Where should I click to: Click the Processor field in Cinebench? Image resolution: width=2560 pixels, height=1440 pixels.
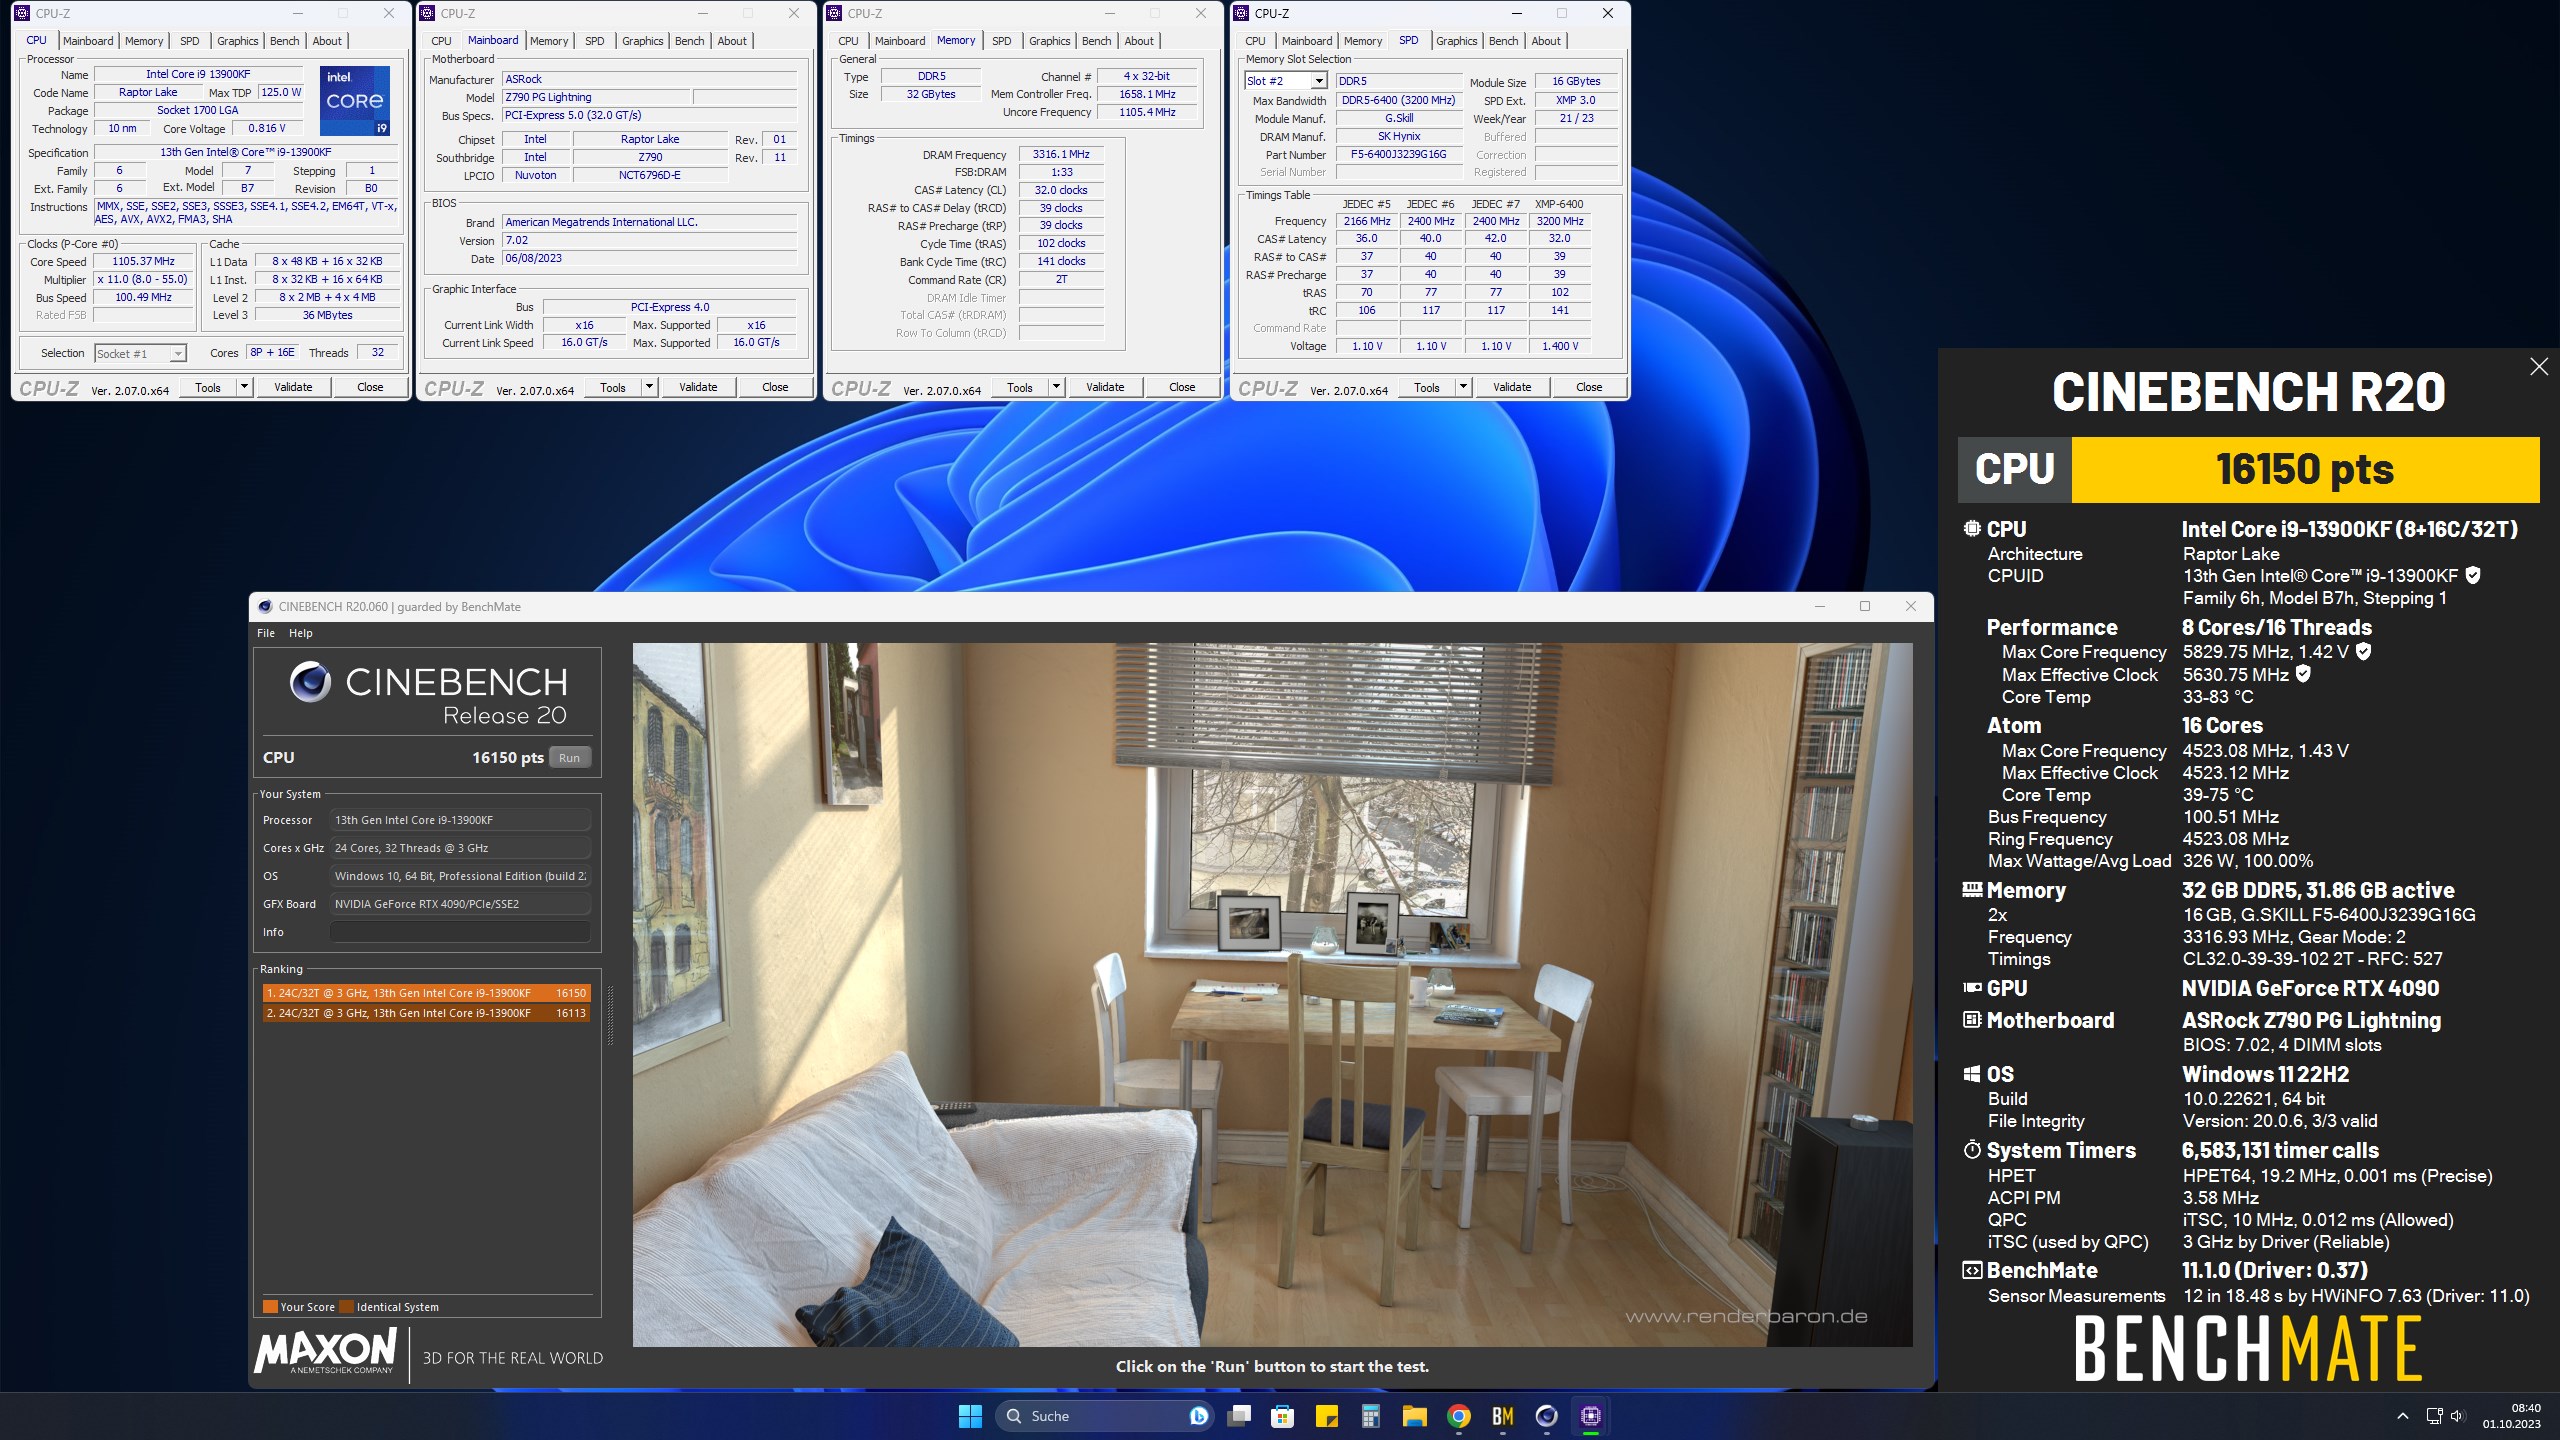point(460,820)
